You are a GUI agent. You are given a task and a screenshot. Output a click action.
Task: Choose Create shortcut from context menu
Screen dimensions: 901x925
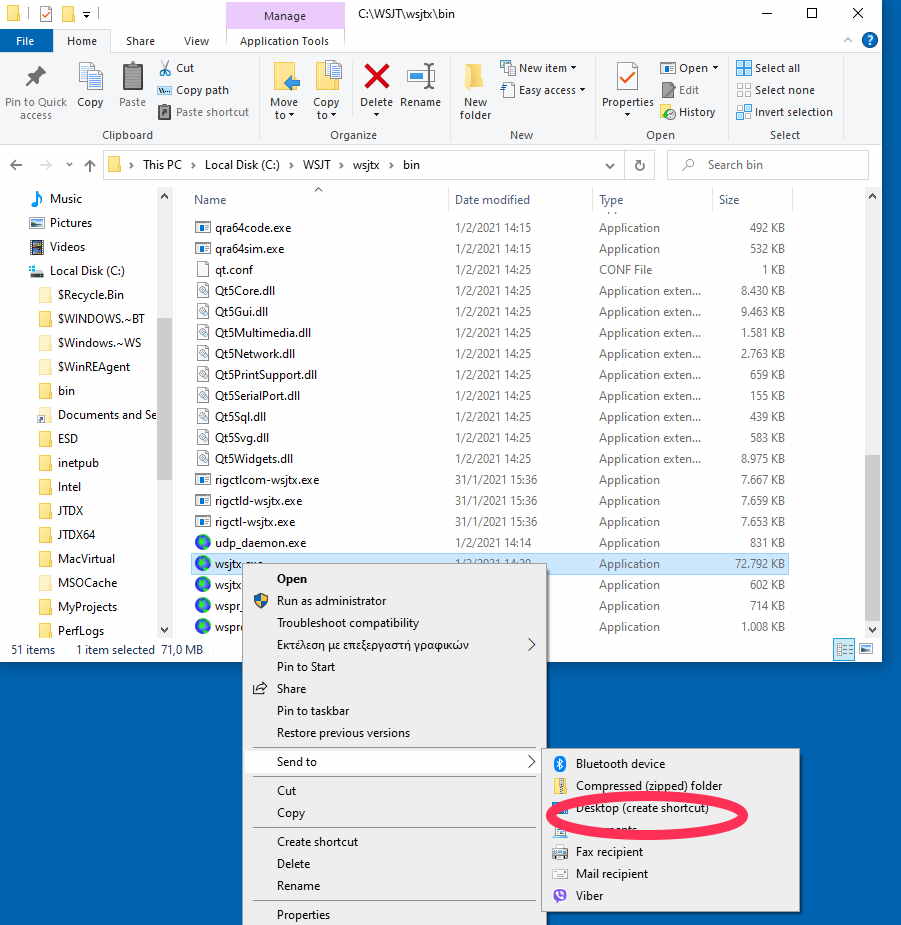pos(317,842)
